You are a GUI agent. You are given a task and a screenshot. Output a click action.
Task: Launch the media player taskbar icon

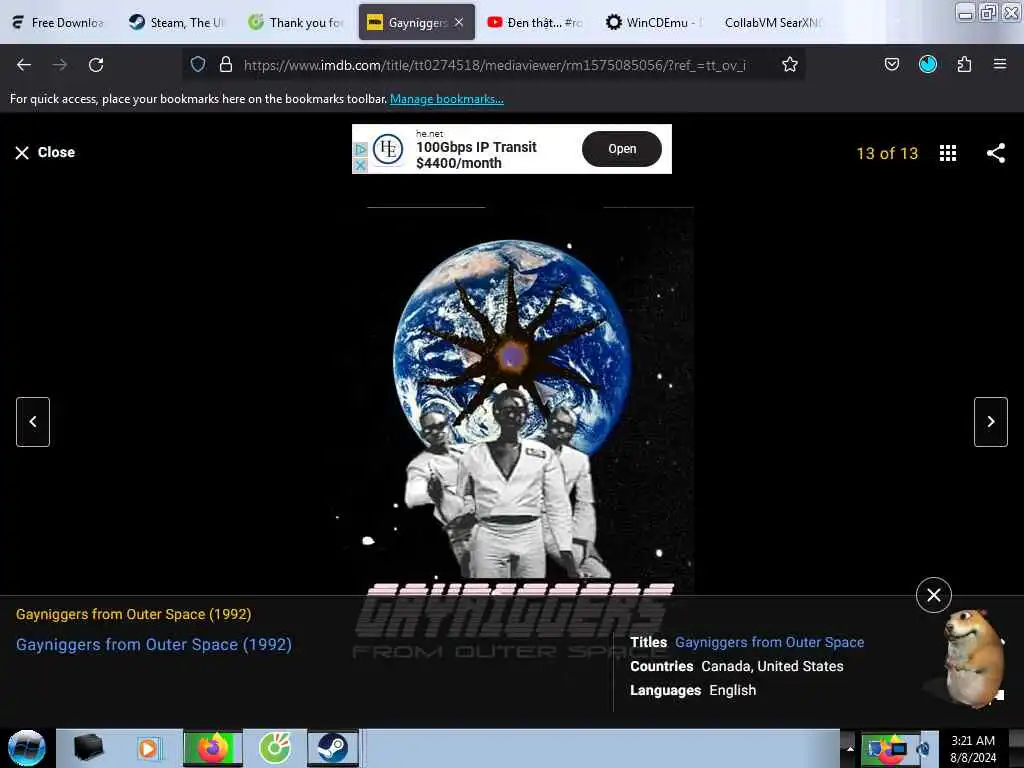[x=148, y=748]
